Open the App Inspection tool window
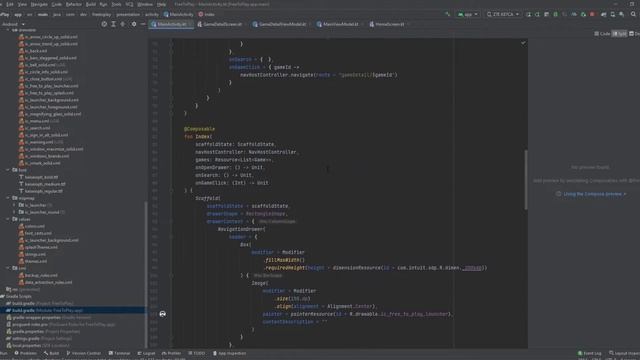 (x=229, y=353)
